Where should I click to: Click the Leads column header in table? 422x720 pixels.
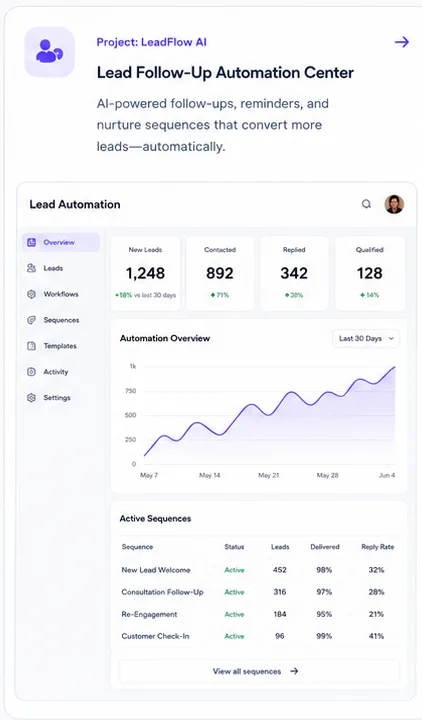point(280,547)
